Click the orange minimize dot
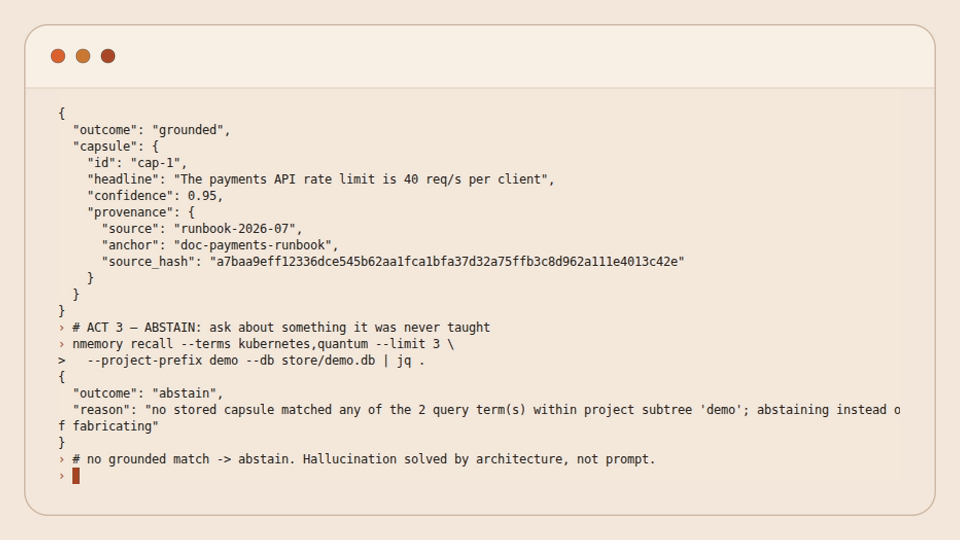The height and width of the screenshot is (540, 960). 83,56
